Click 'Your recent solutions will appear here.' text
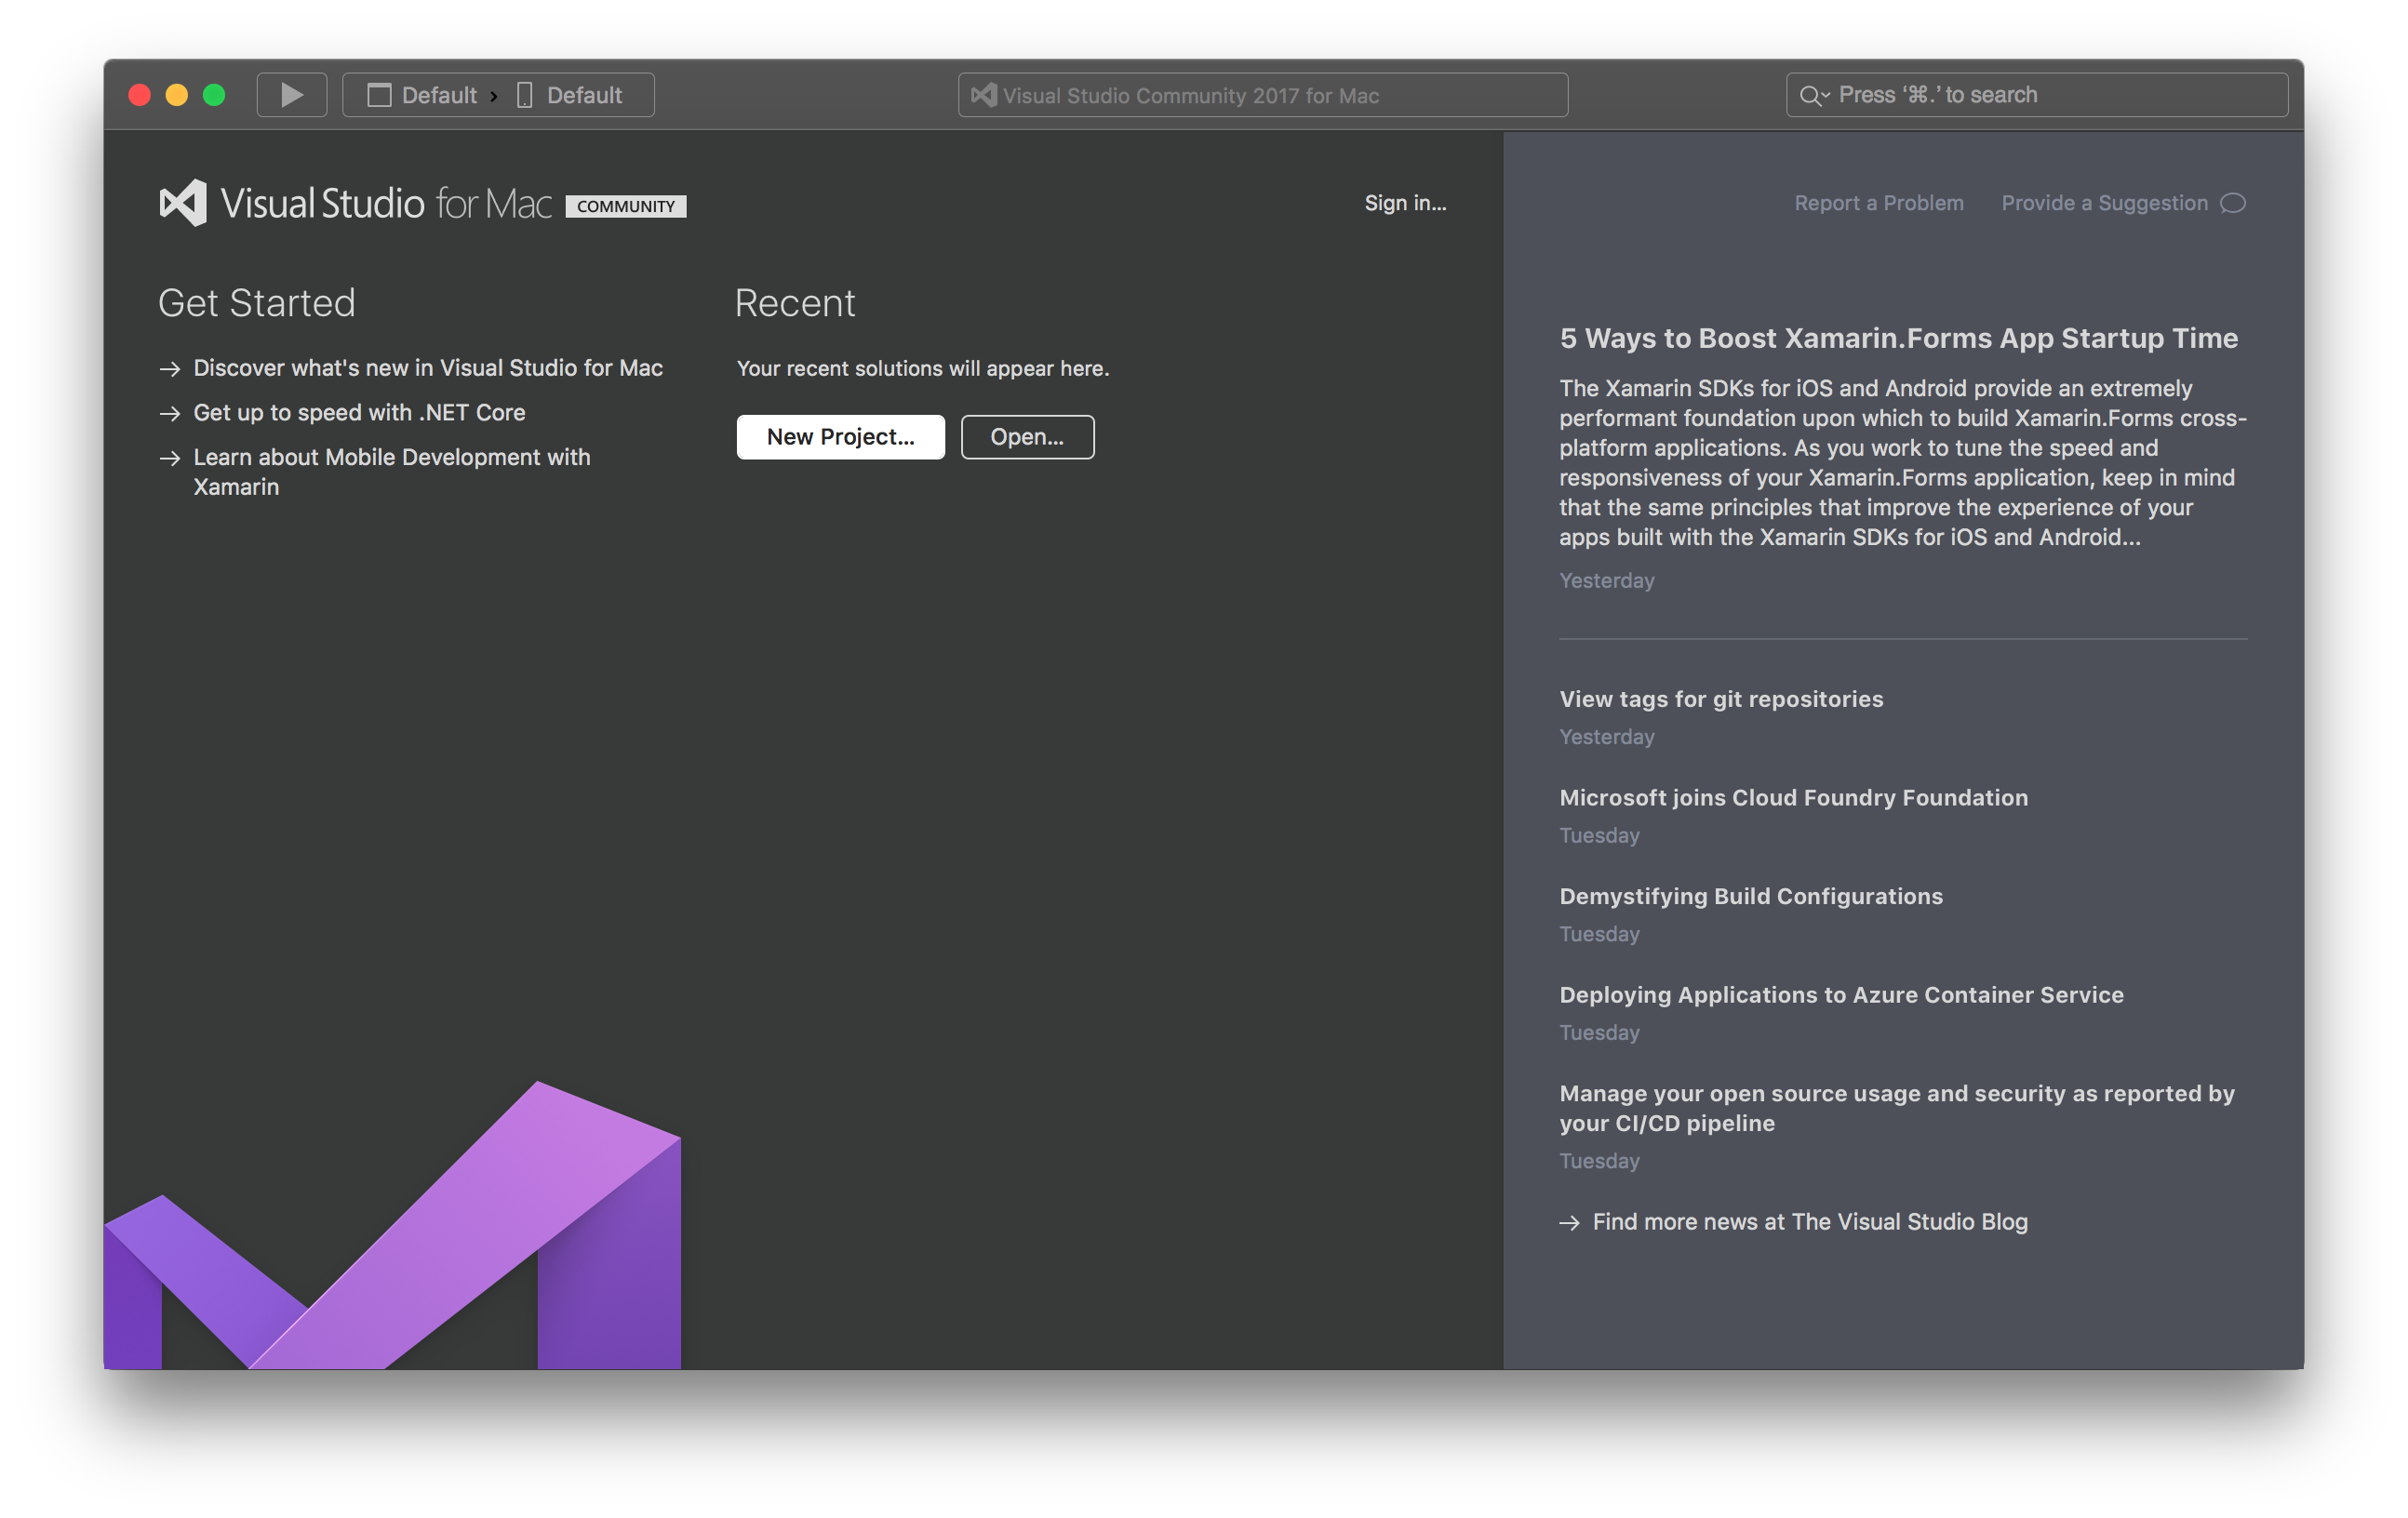 [x=923, y=368]
